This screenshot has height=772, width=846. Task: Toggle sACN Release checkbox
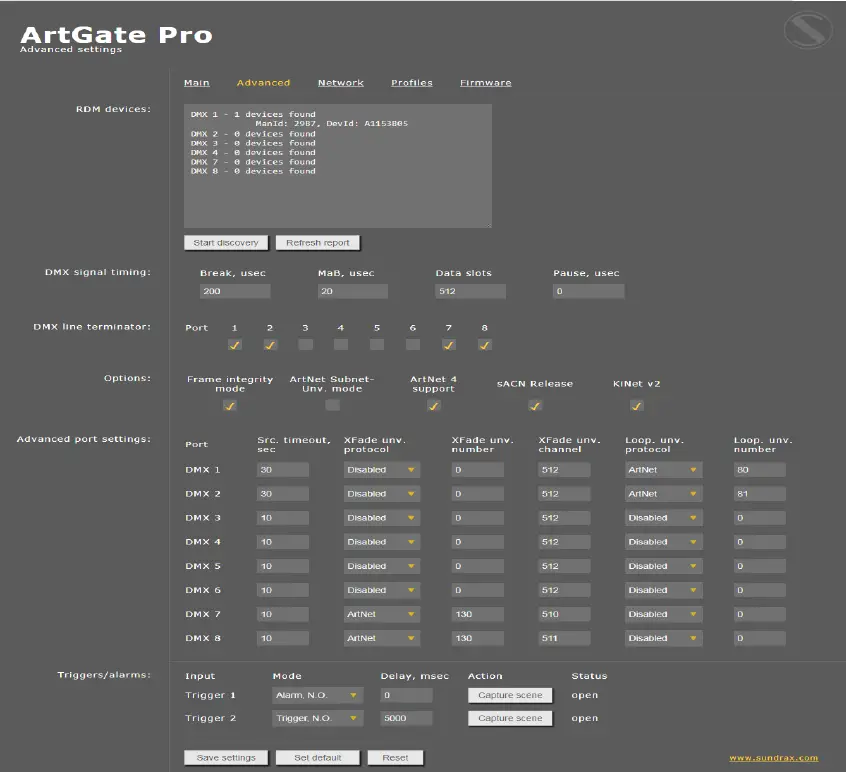[x=535, y=406]
